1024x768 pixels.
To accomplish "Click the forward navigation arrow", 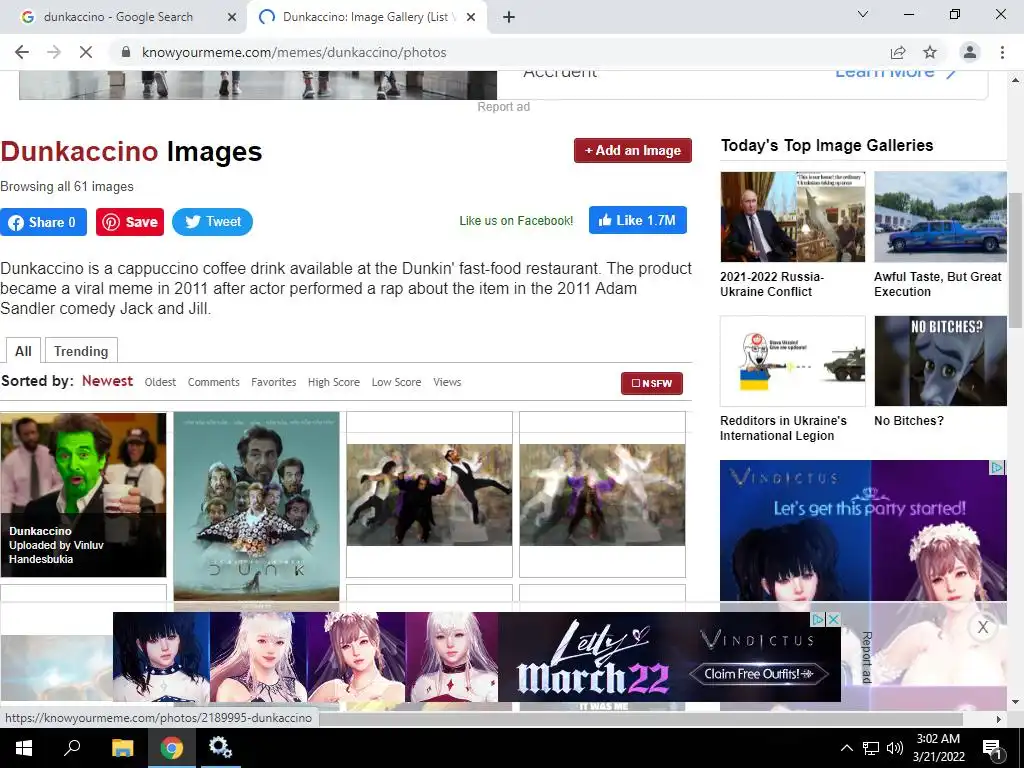I will 54,52.
